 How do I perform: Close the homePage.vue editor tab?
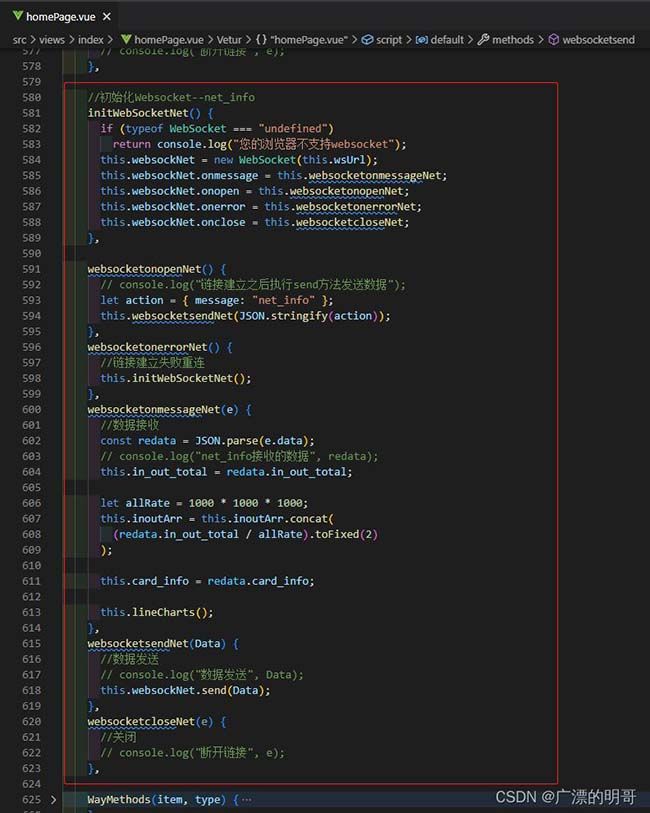[105, 16]
